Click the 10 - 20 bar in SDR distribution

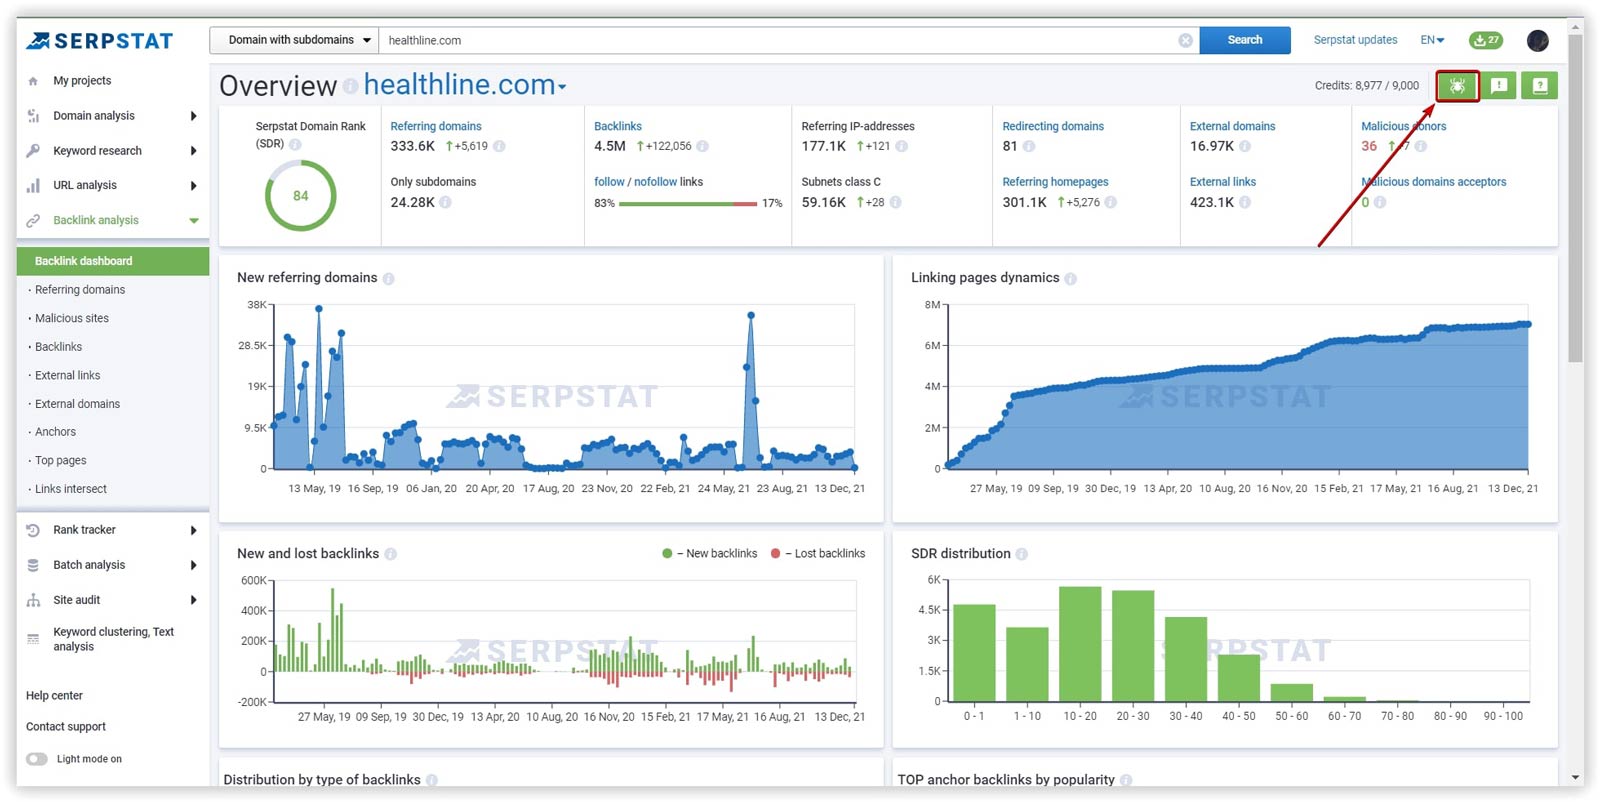coord(1080,643)
